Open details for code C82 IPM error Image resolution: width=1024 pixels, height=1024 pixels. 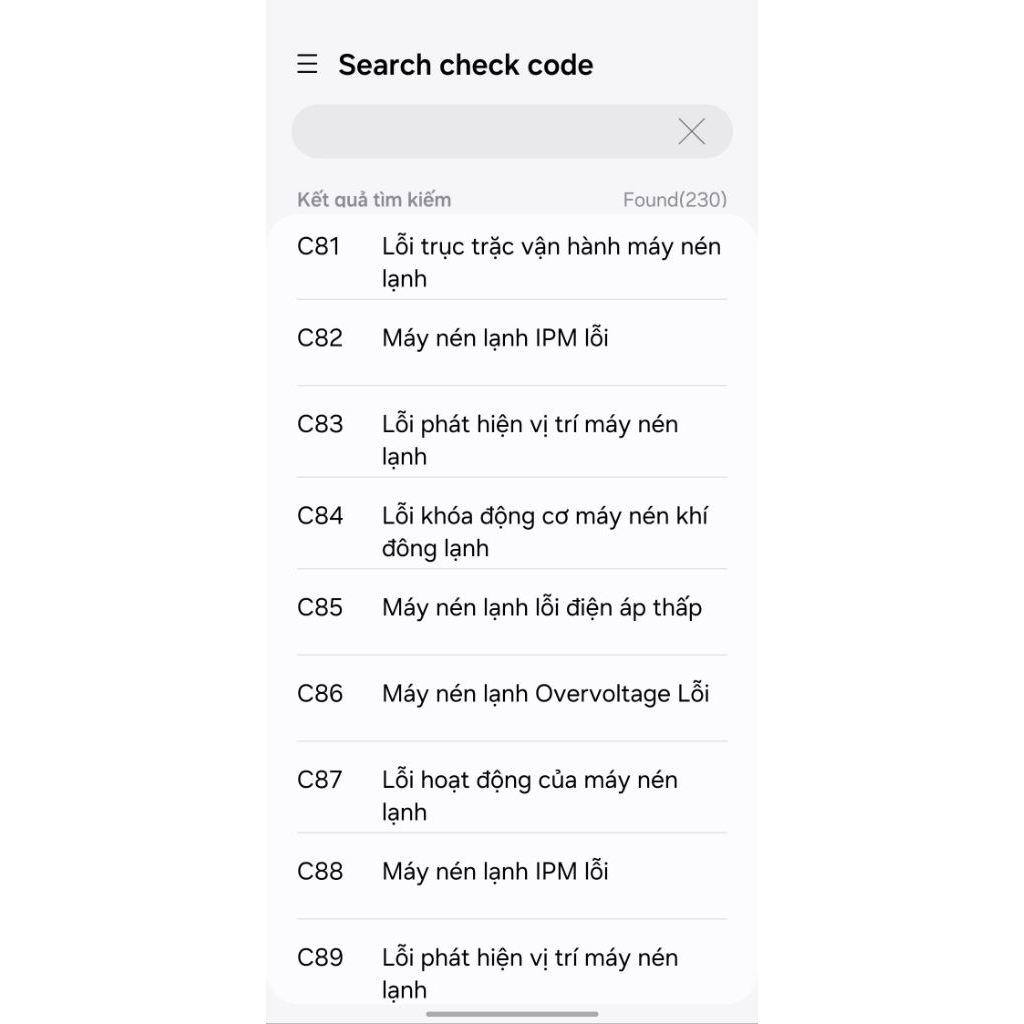(512, 338)
